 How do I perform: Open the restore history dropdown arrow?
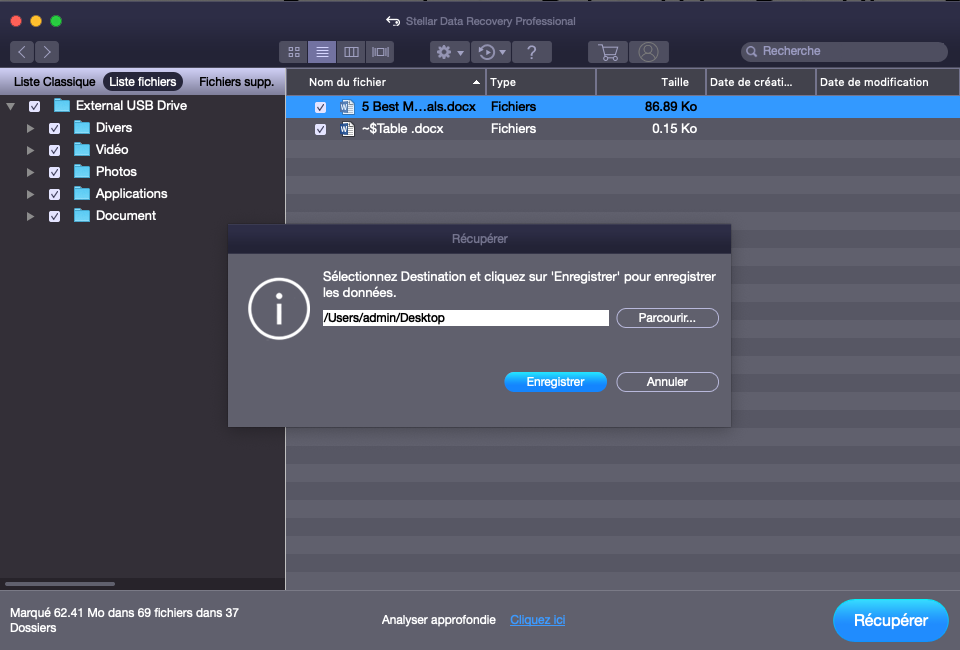pos(503,52)
